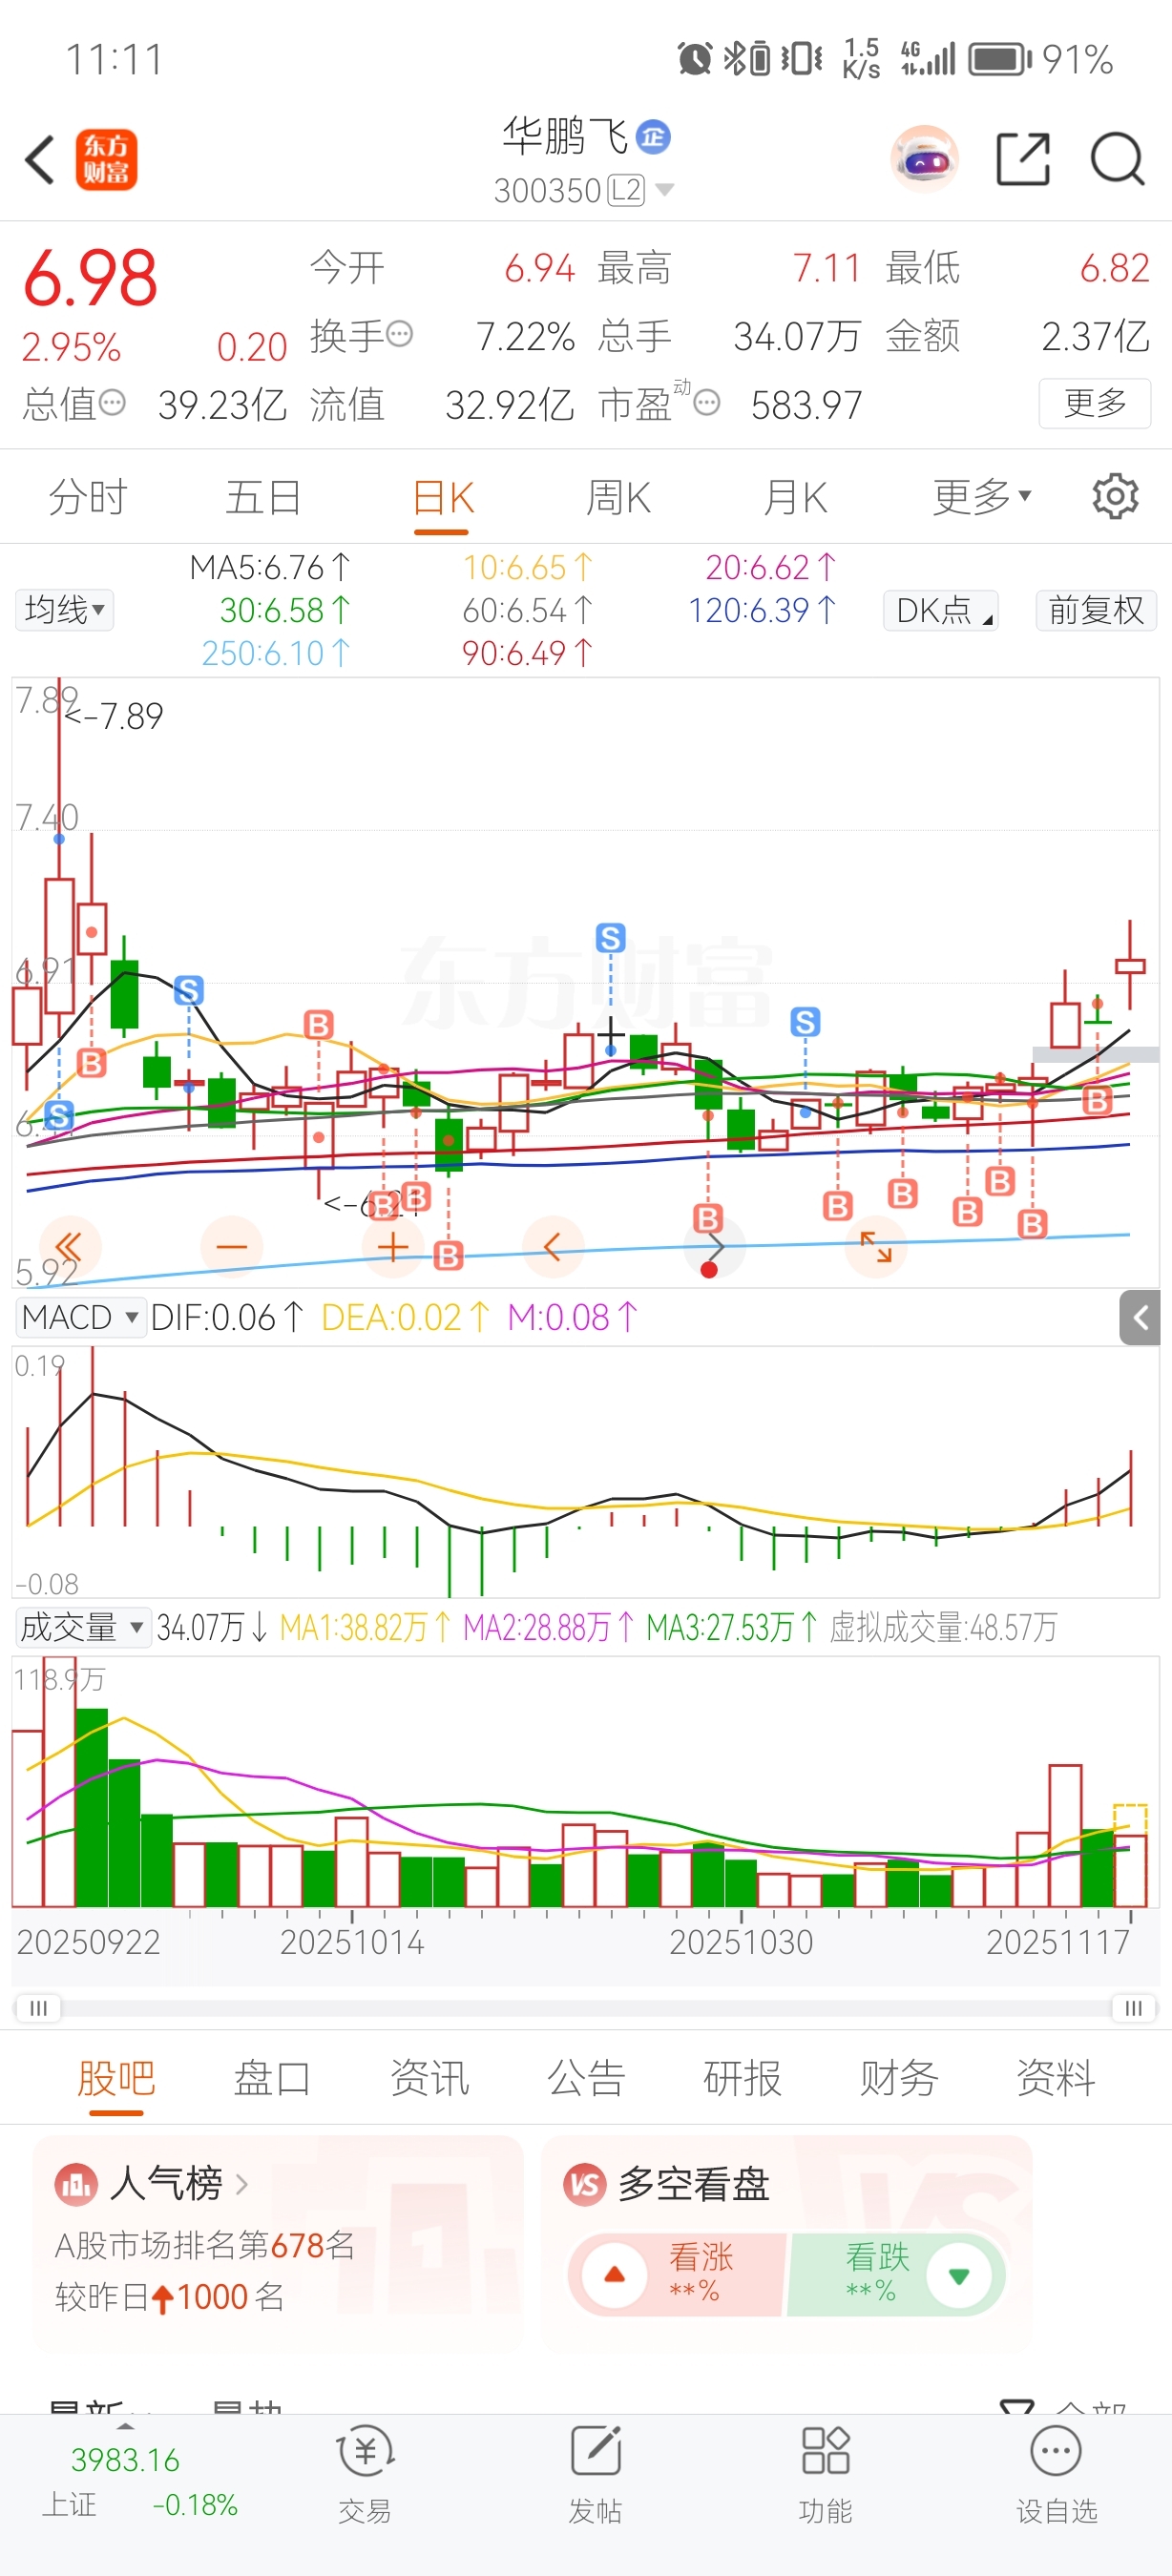
Task: Collapse indicator side panel arrow
Action: coord(1140,1318)
